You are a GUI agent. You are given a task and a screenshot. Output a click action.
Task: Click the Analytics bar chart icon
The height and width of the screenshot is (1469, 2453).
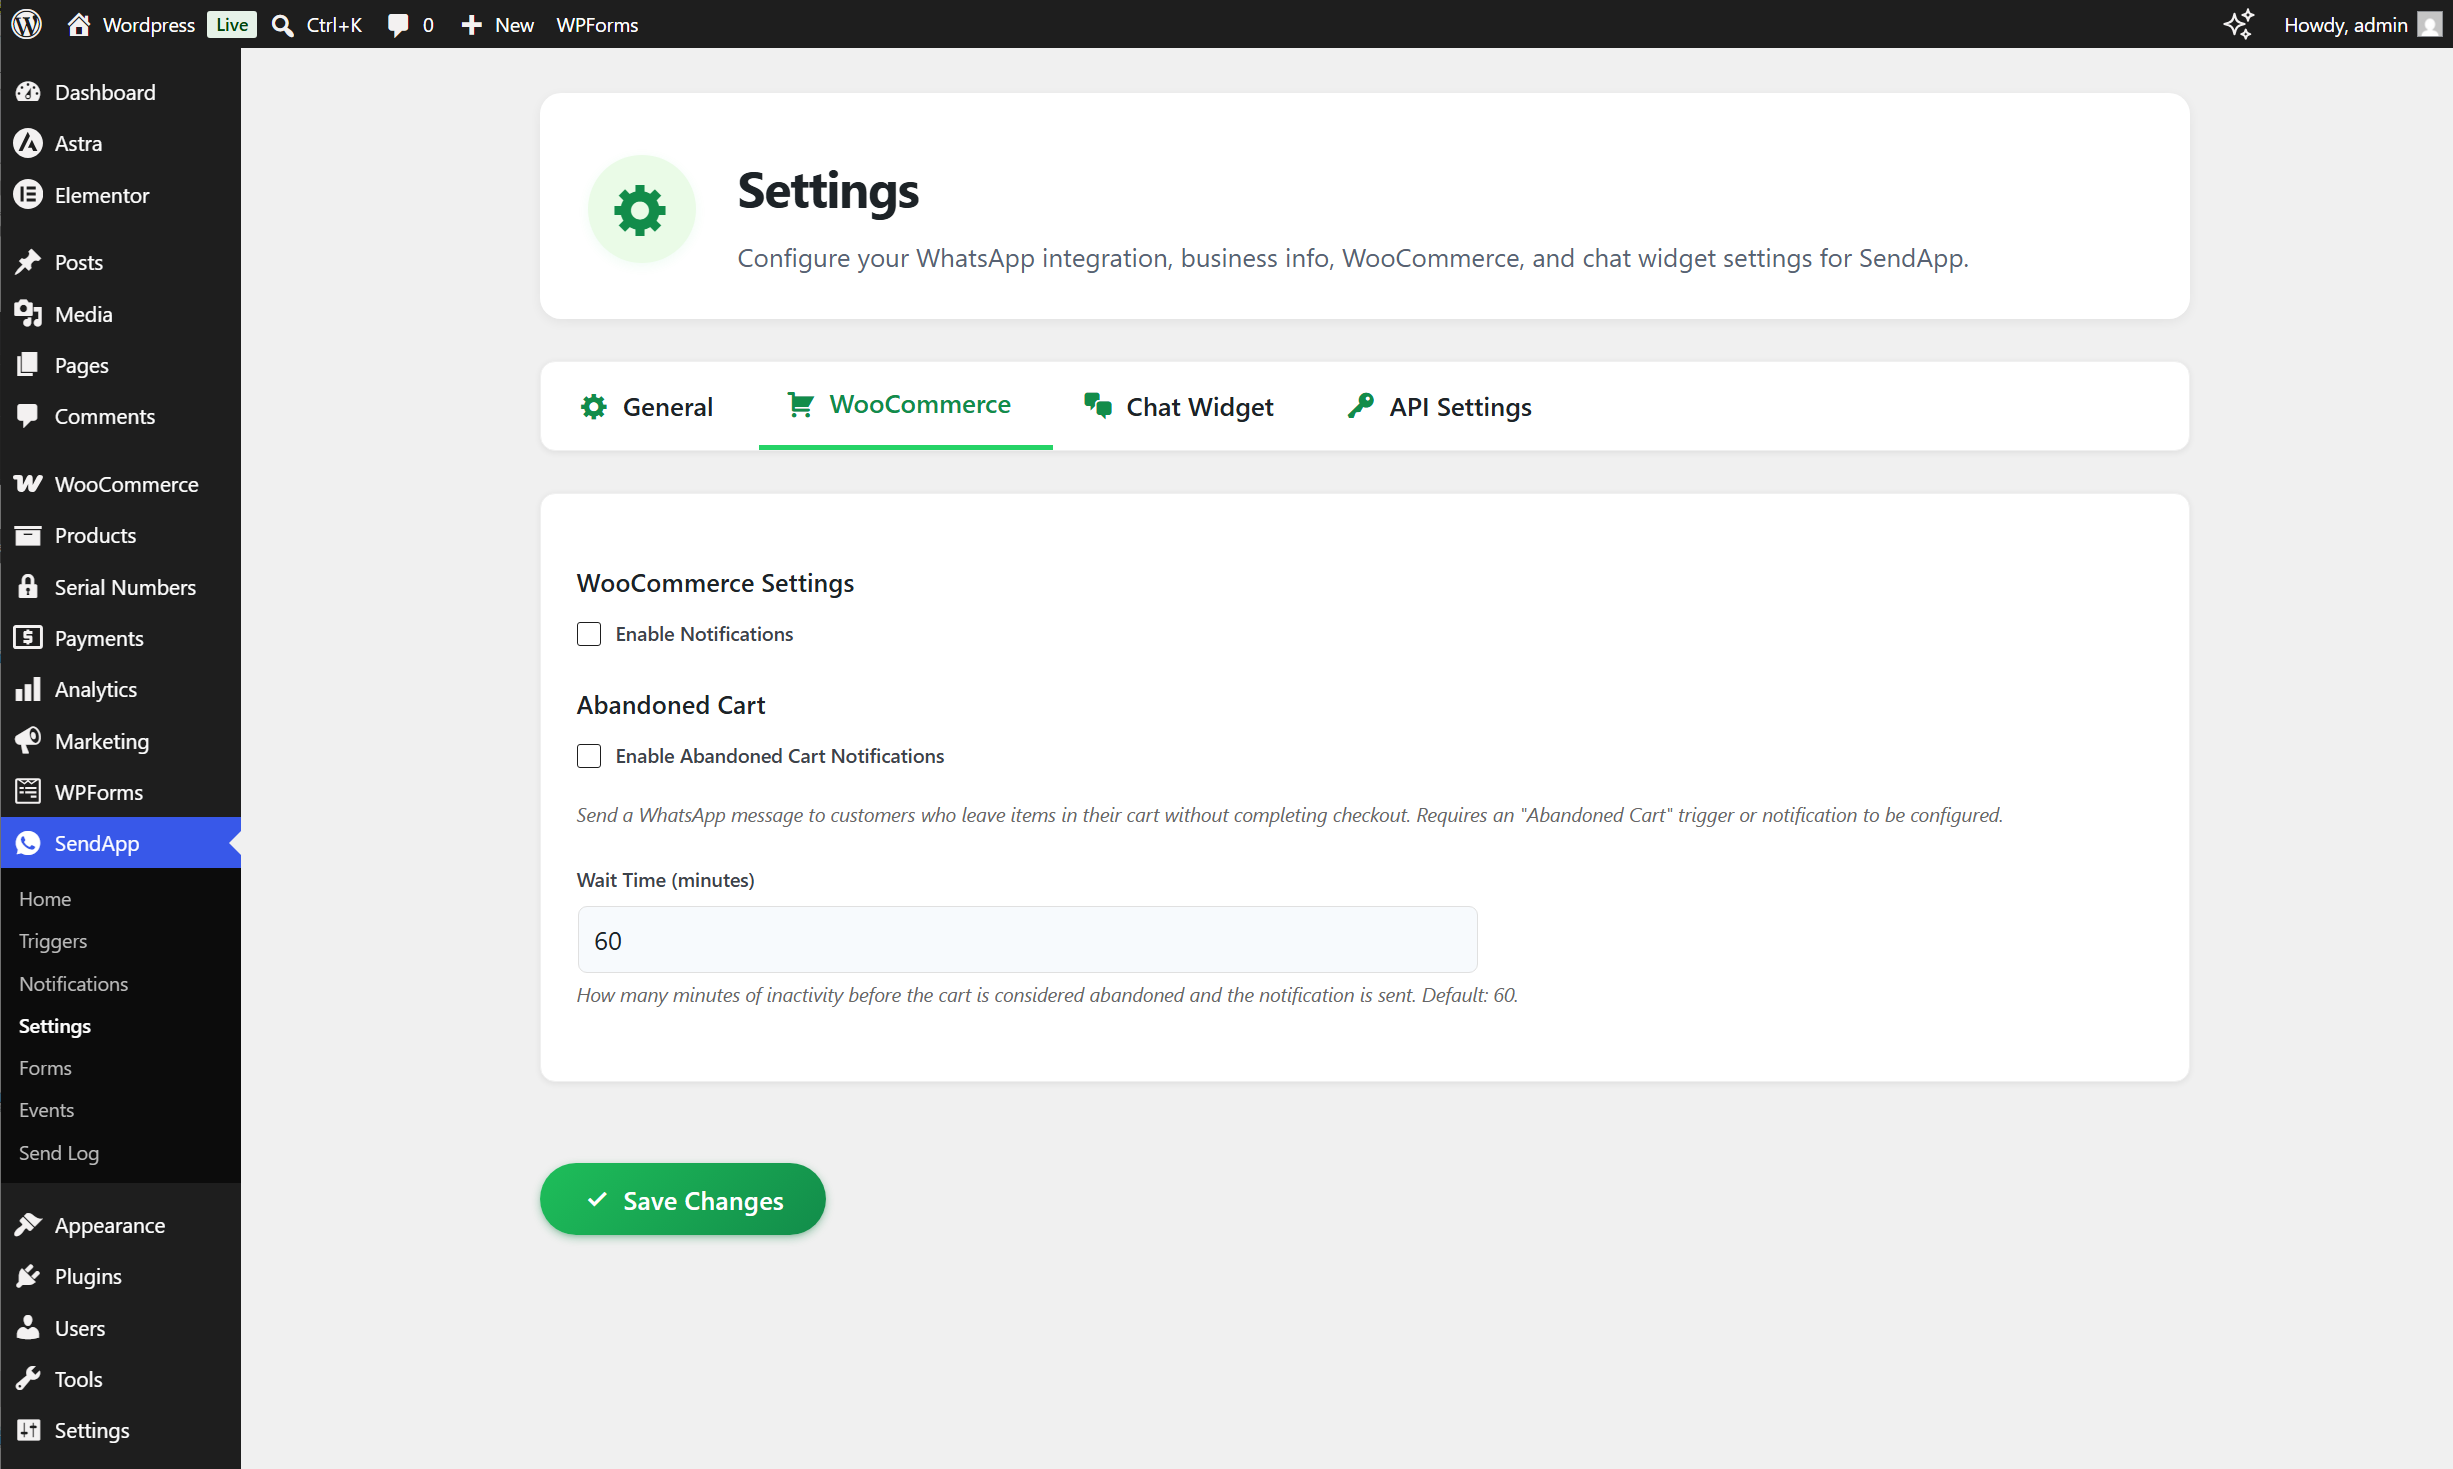(x=28, y=689)
